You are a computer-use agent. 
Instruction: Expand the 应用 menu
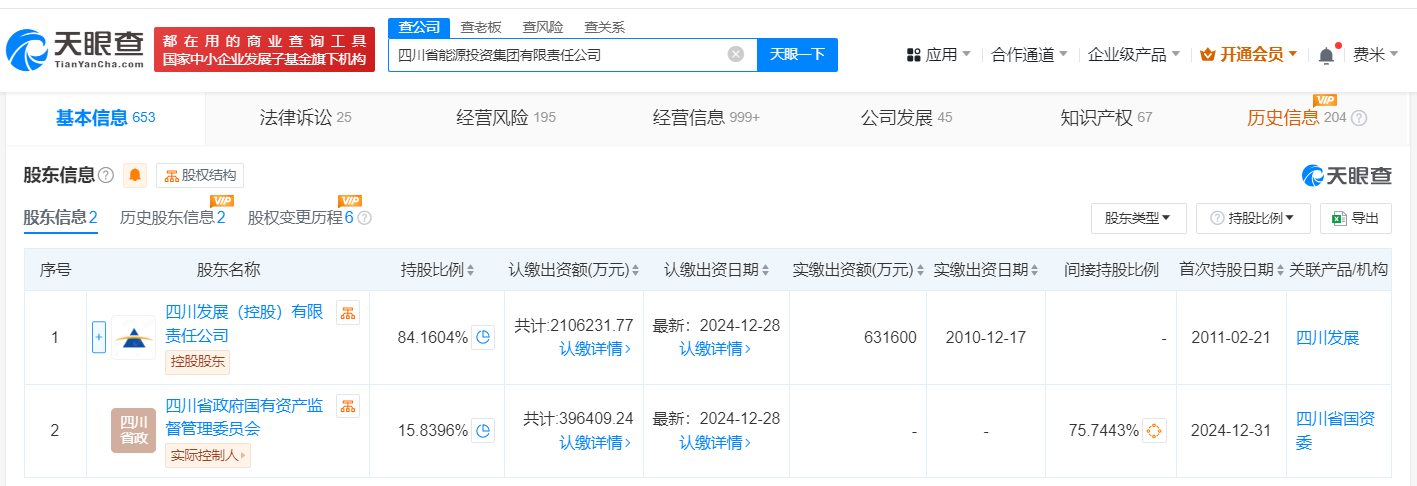click(x=939, y=55)
